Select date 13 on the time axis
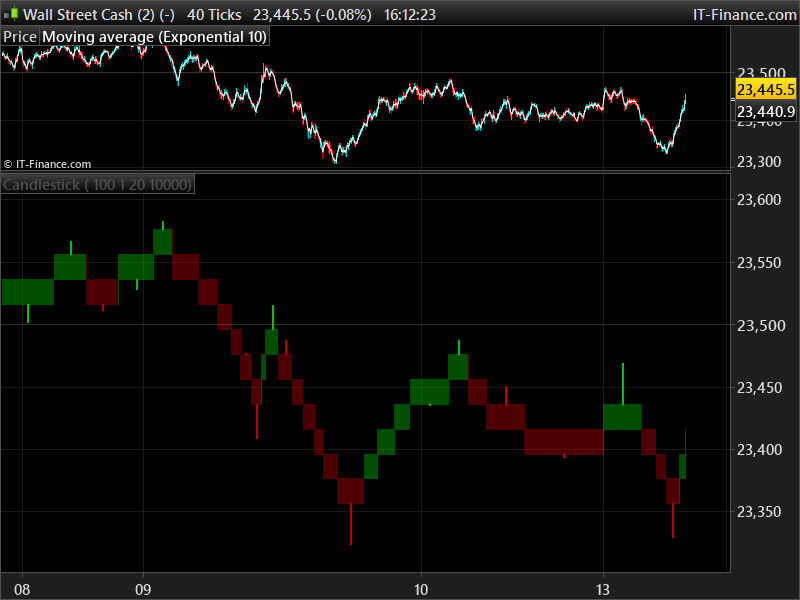Viewport: 800px width, 600px height. tap(603, 590)
